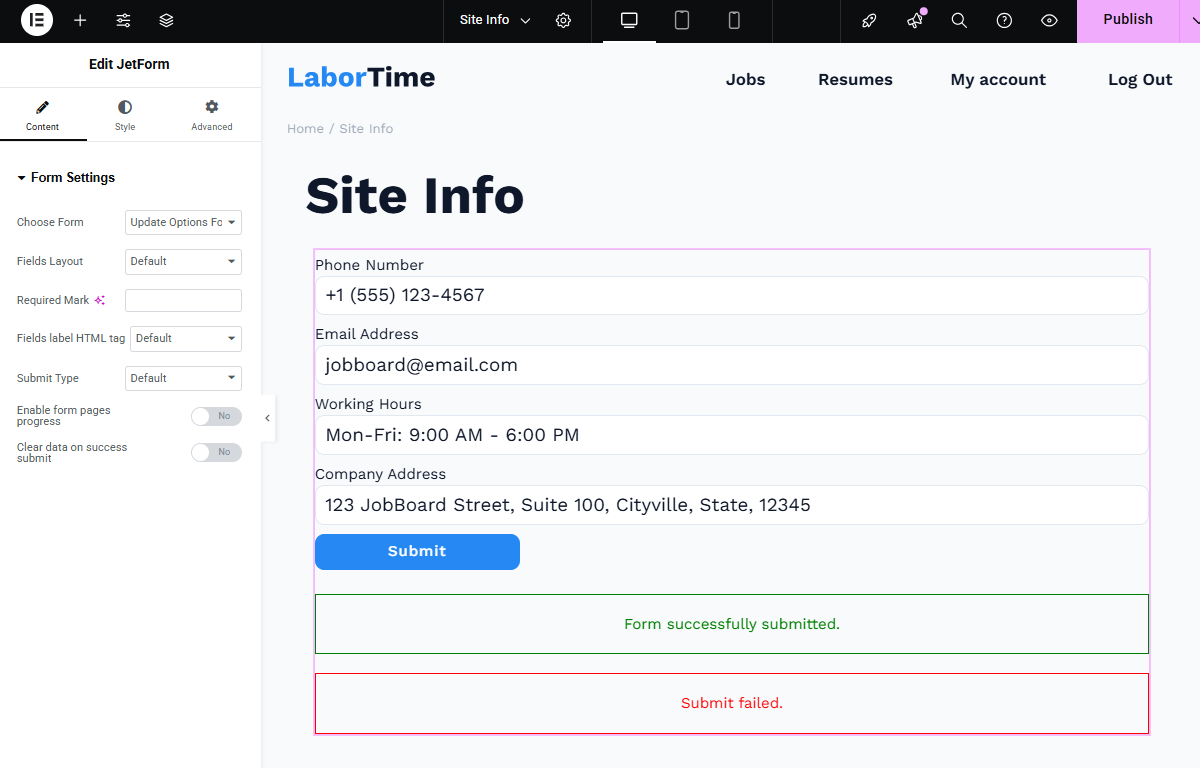Viewport: 1200px width, 768px height.
Task: Open the Advanced tab
Action: pos(211,115)
